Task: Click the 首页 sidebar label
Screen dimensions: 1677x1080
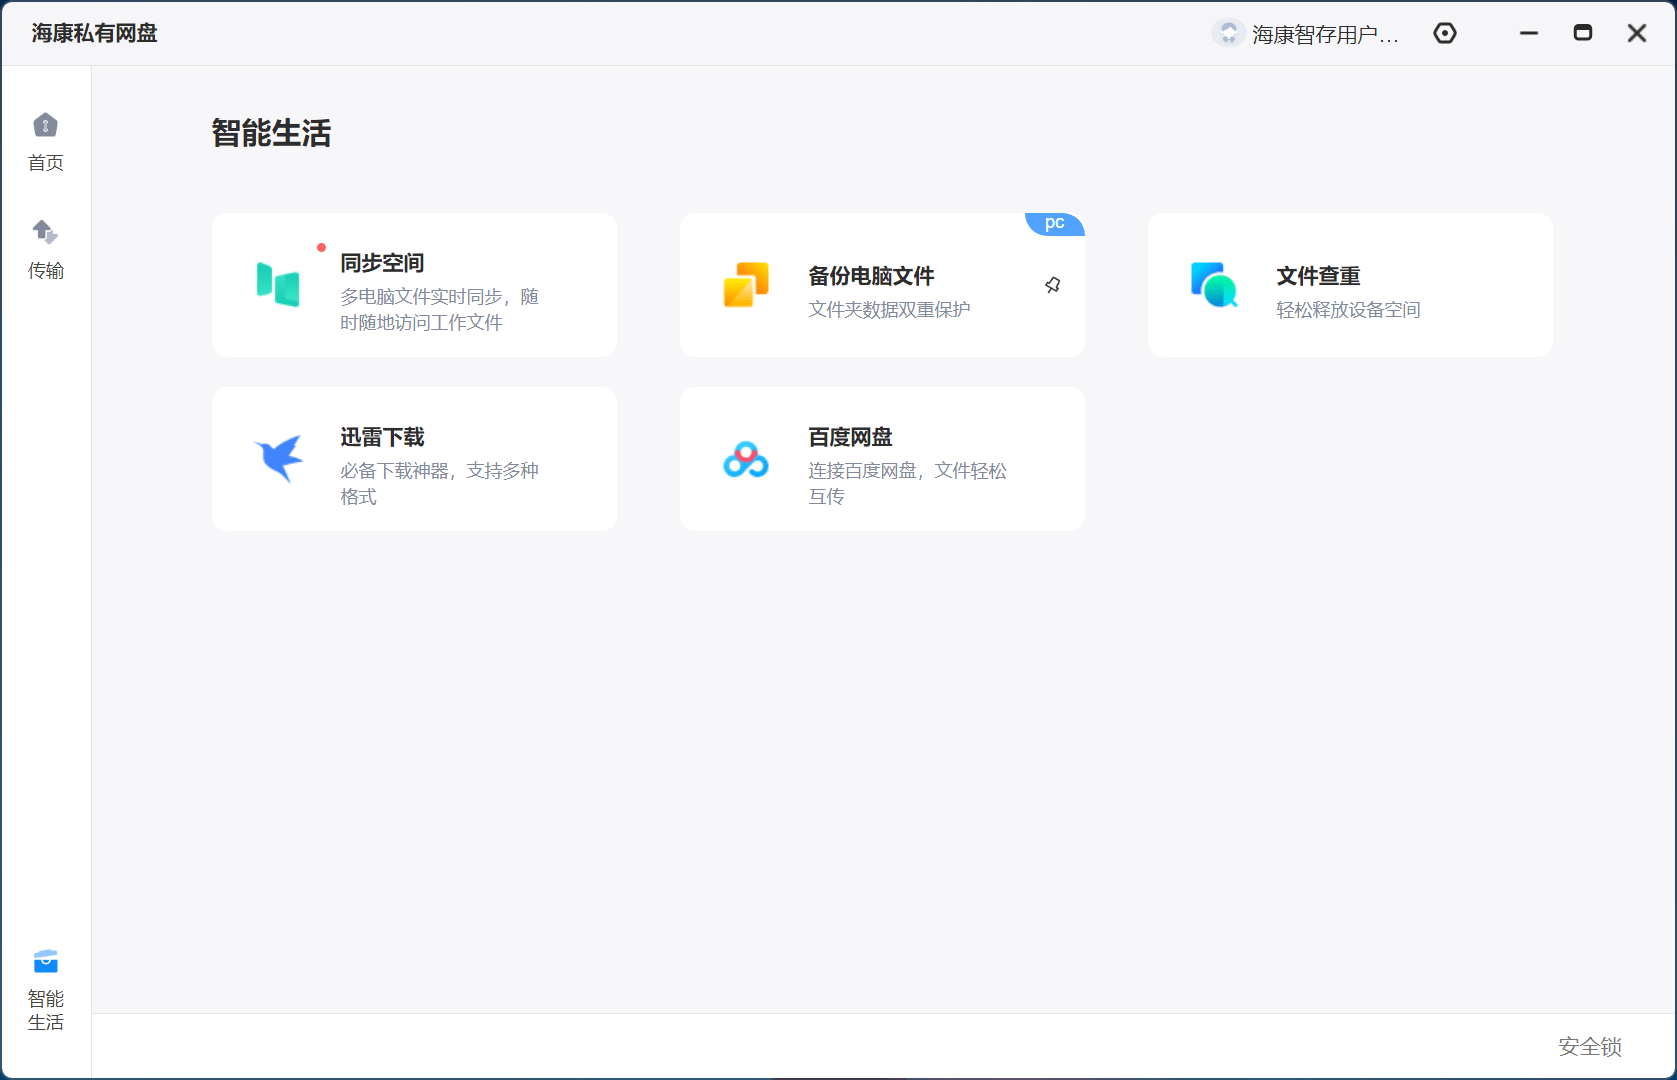Action: tap(46, 163)
